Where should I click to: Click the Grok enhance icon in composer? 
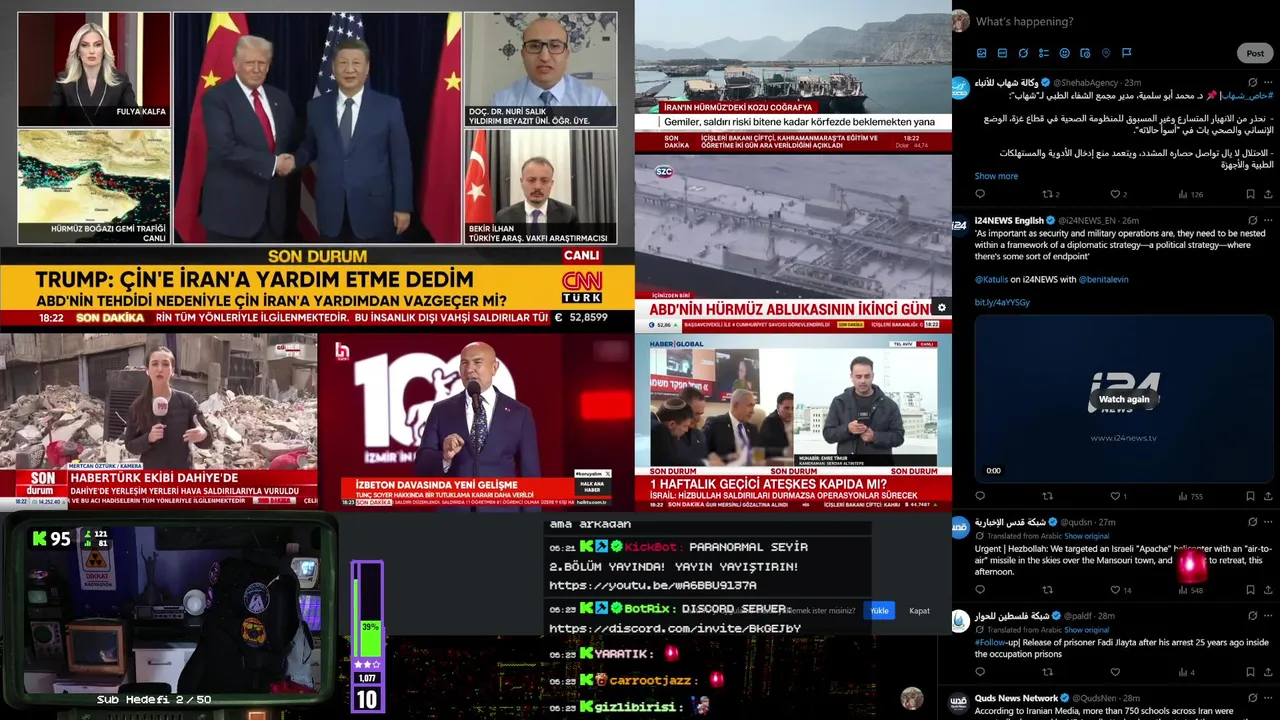pyautogui.click(x=1023, y=53)
